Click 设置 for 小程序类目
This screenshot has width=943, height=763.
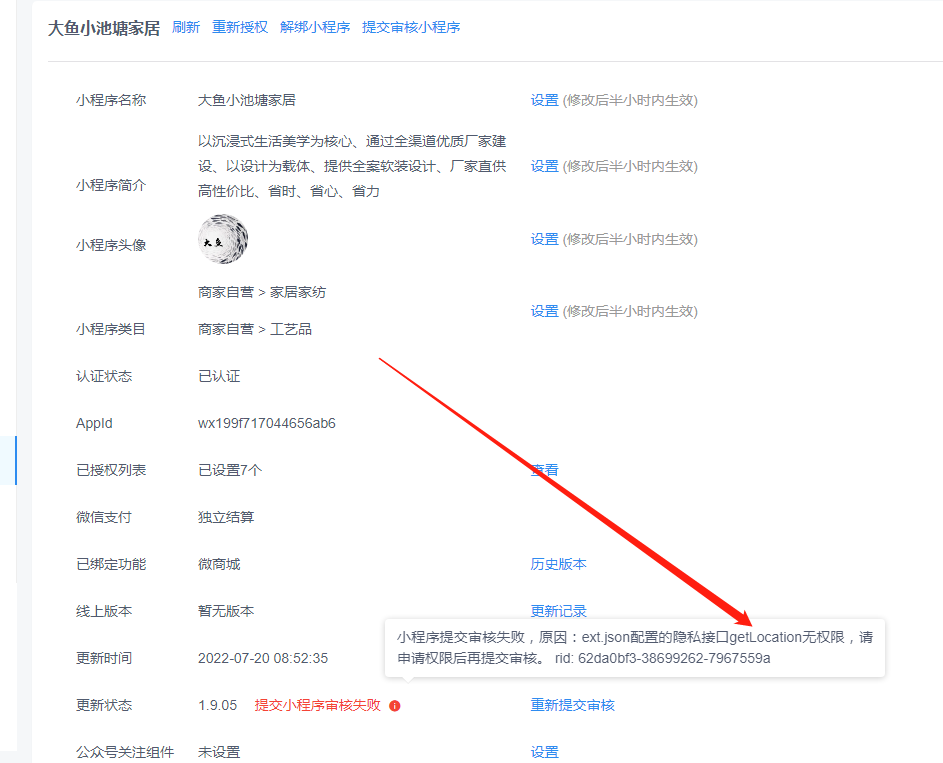tap(544, 311)
